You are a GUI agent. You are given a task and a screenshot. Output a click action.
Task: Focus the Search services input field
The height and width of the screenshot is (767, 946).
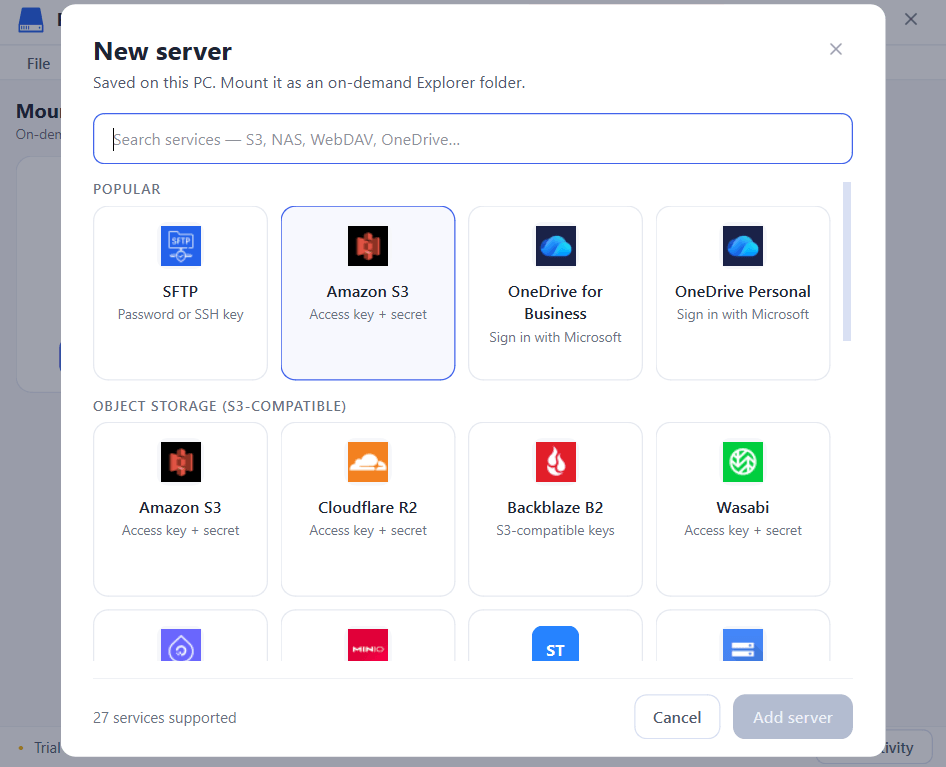tap(472, 139)
